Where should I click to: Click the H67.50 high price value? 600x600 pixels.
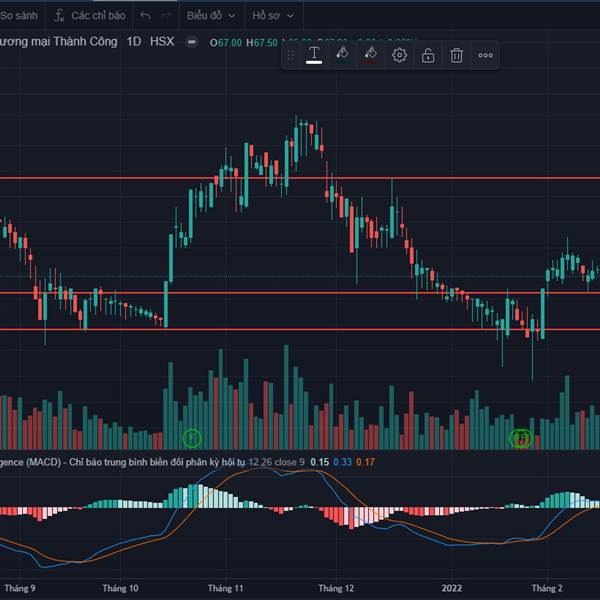[x=262, y=42]
